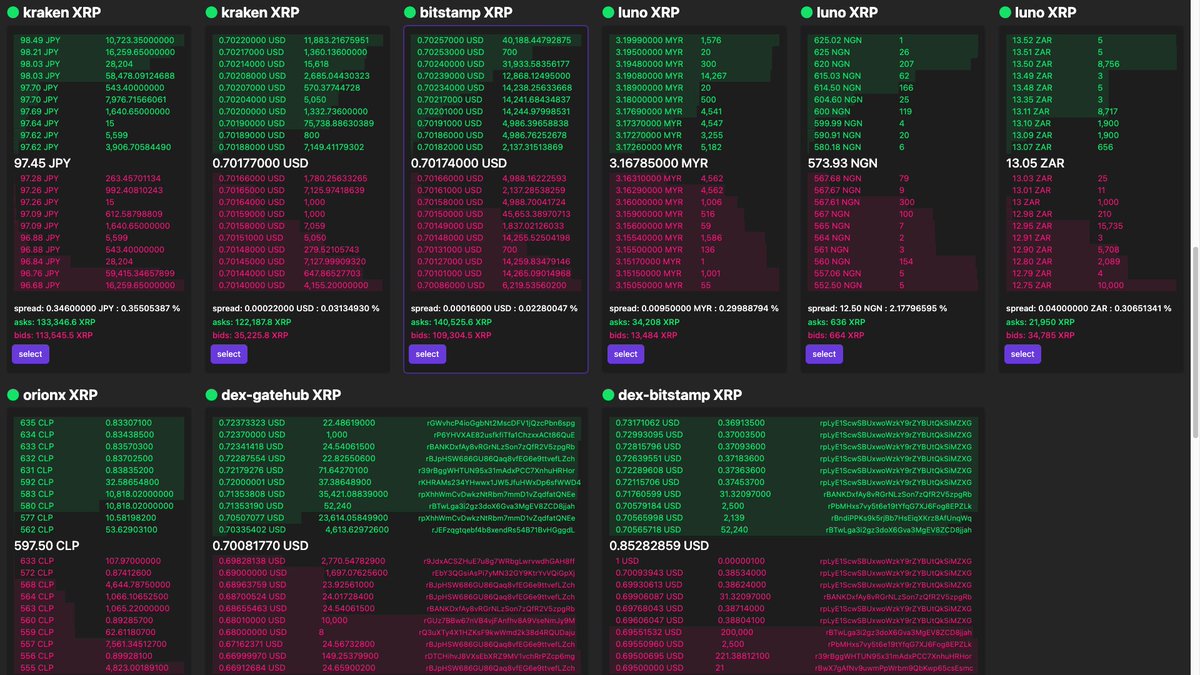This screenshot has height=675, width=1200.
Task: Click mid price 97.45 JPY
Action: point(42,163)
